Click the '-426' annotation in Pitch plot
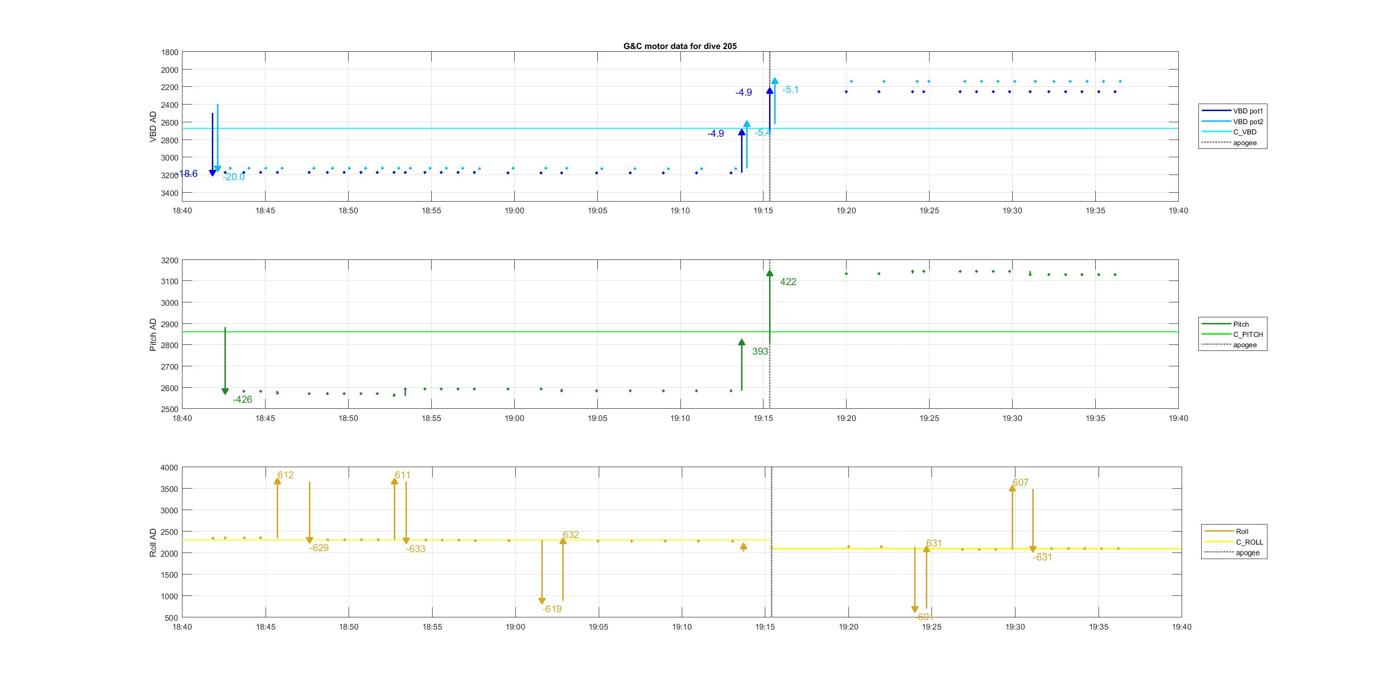Screen dimensions: 1400x693 point(242,400)
